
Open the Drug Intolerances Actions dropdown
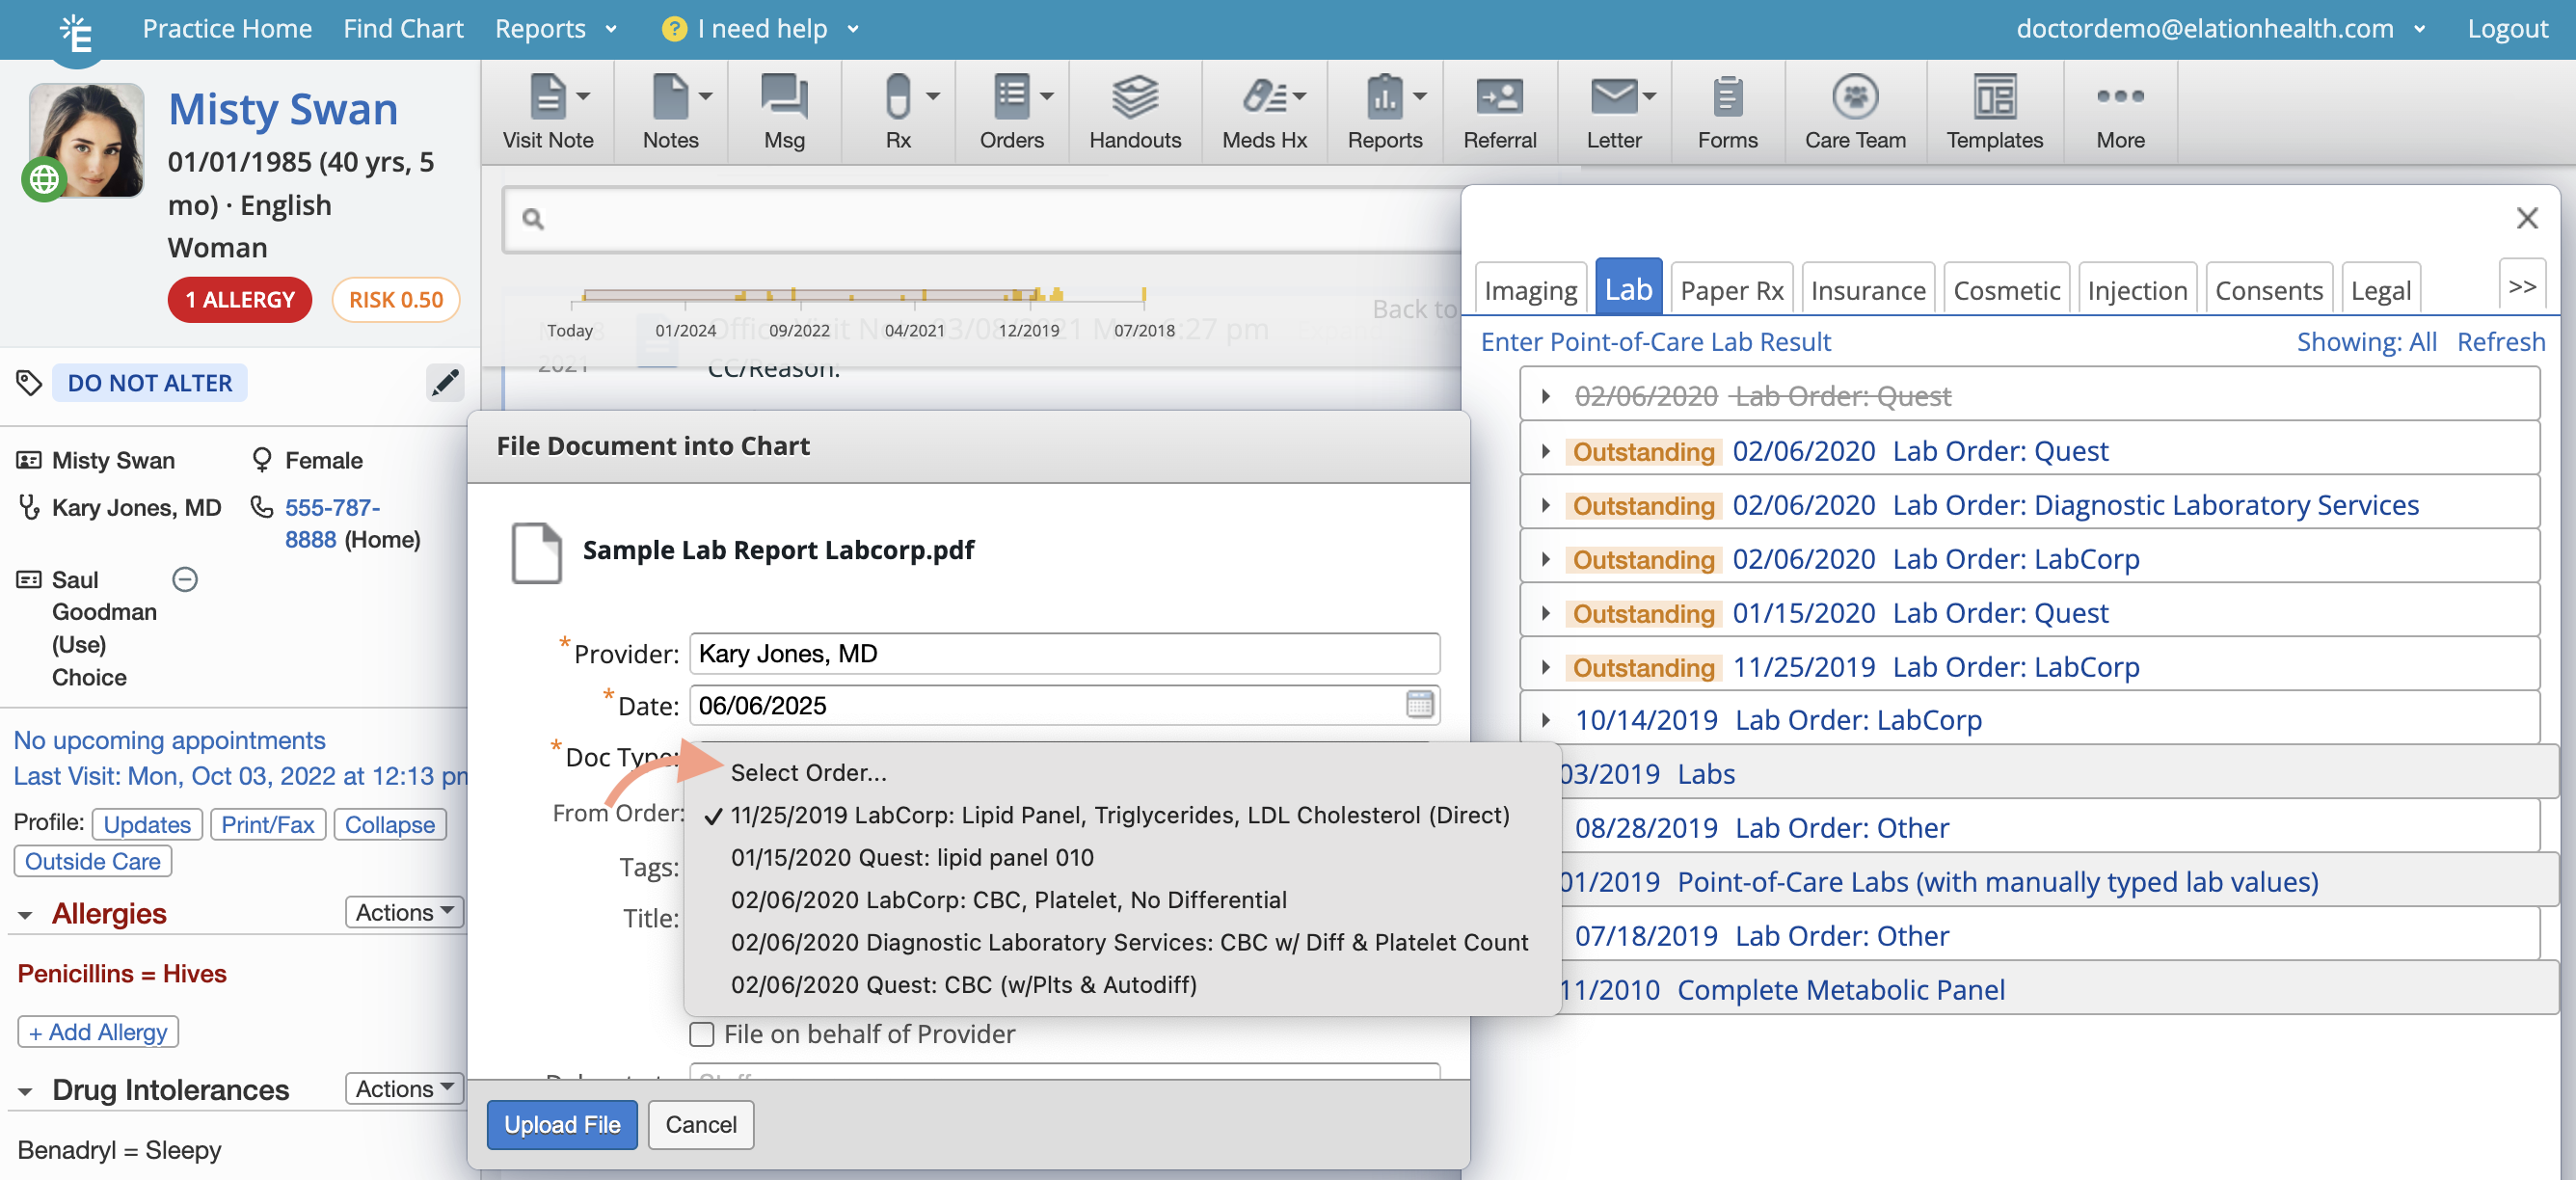pos(404,1088)
